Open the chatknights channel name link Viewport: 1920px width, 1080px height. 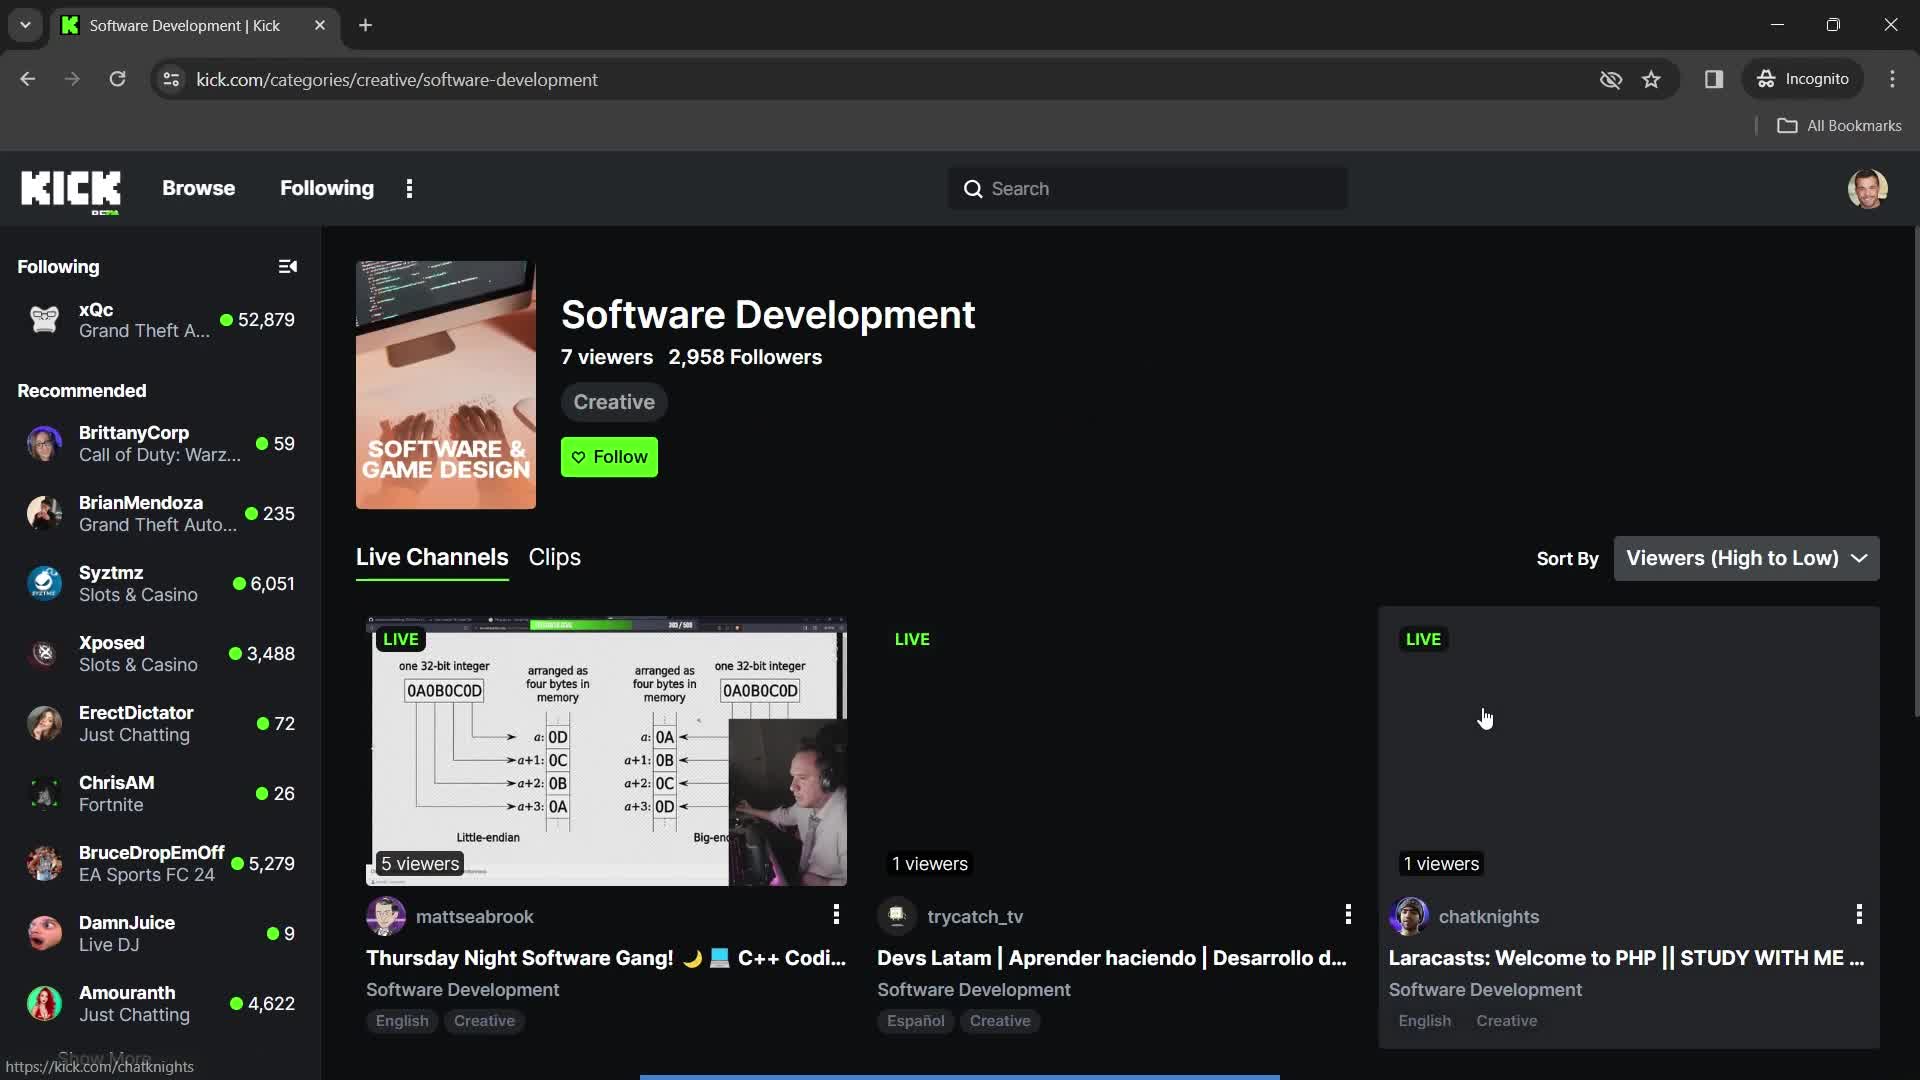pyautogui.click(x=1488, y=917)
